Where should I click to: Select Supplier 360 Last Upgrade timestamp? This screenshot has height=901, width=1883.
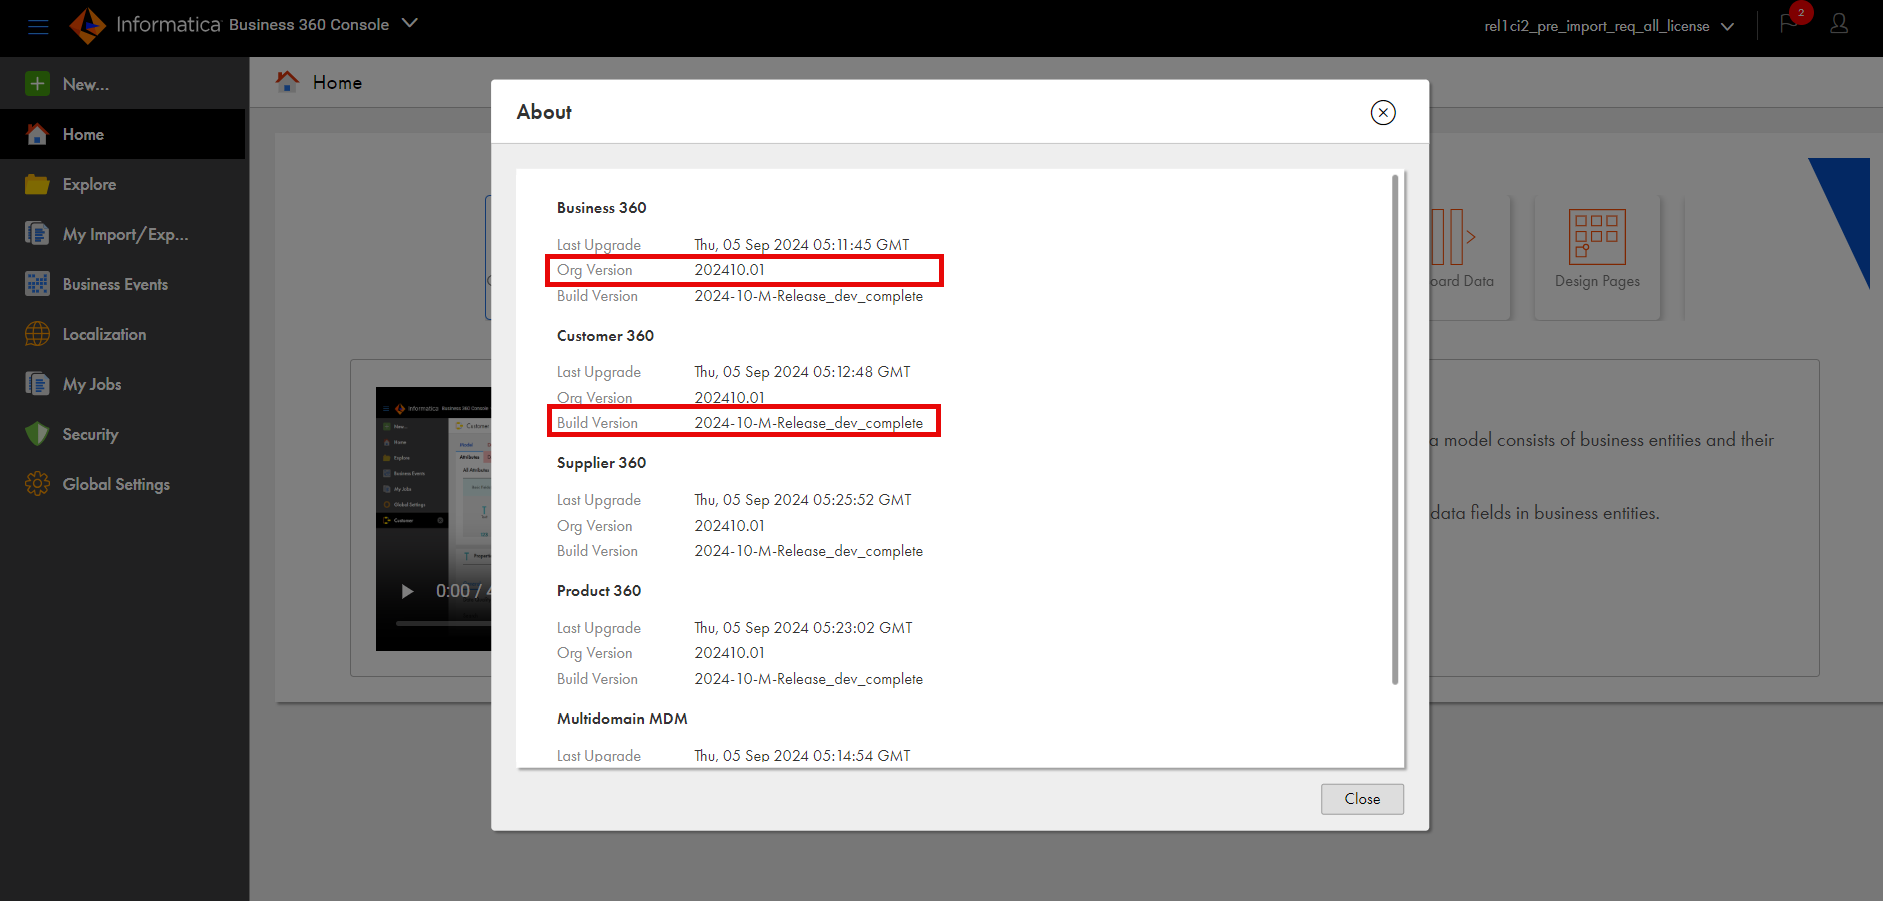803,500
